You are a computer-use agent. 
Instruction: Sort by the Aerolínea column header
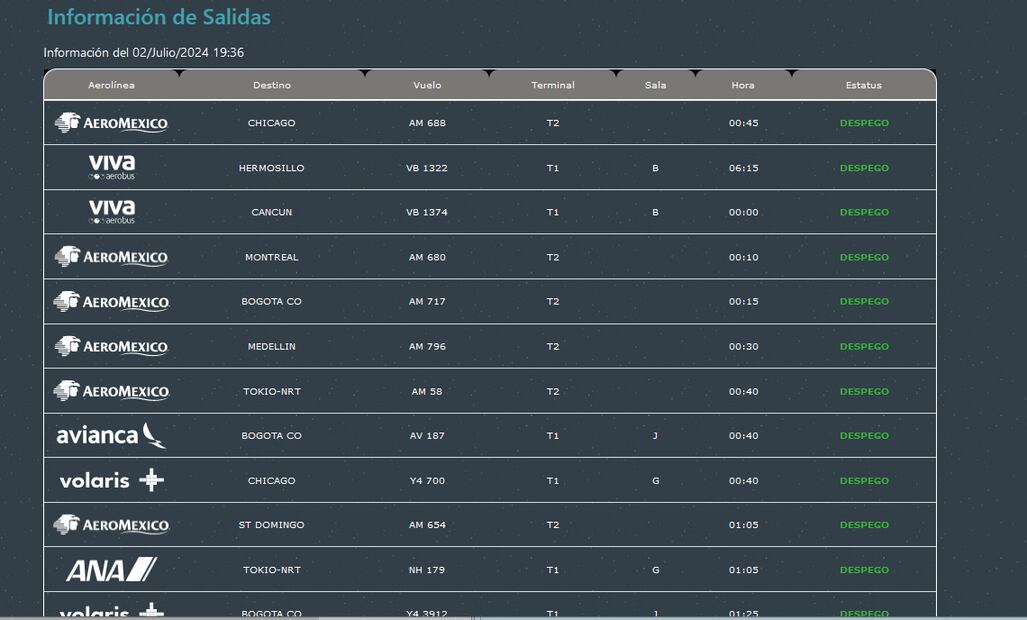[111, 85]
